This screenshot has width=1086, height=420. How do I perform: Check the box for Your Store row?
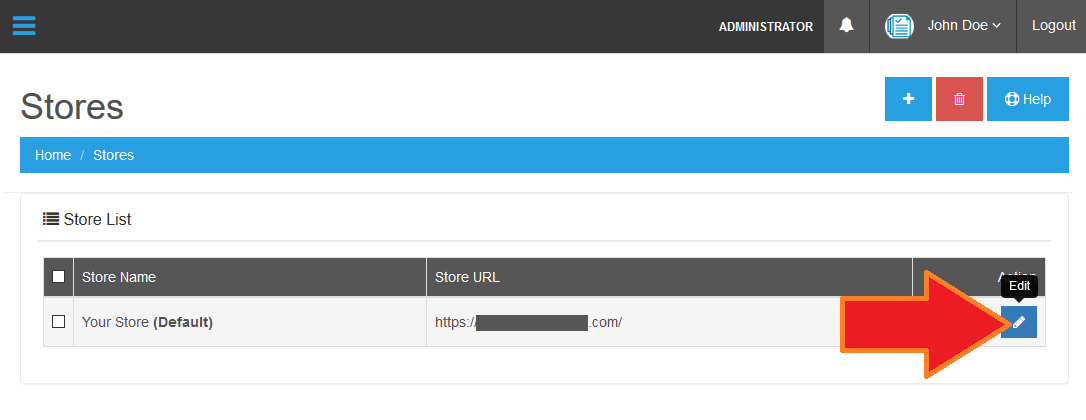pyautogui.click(x=58, y=322)
